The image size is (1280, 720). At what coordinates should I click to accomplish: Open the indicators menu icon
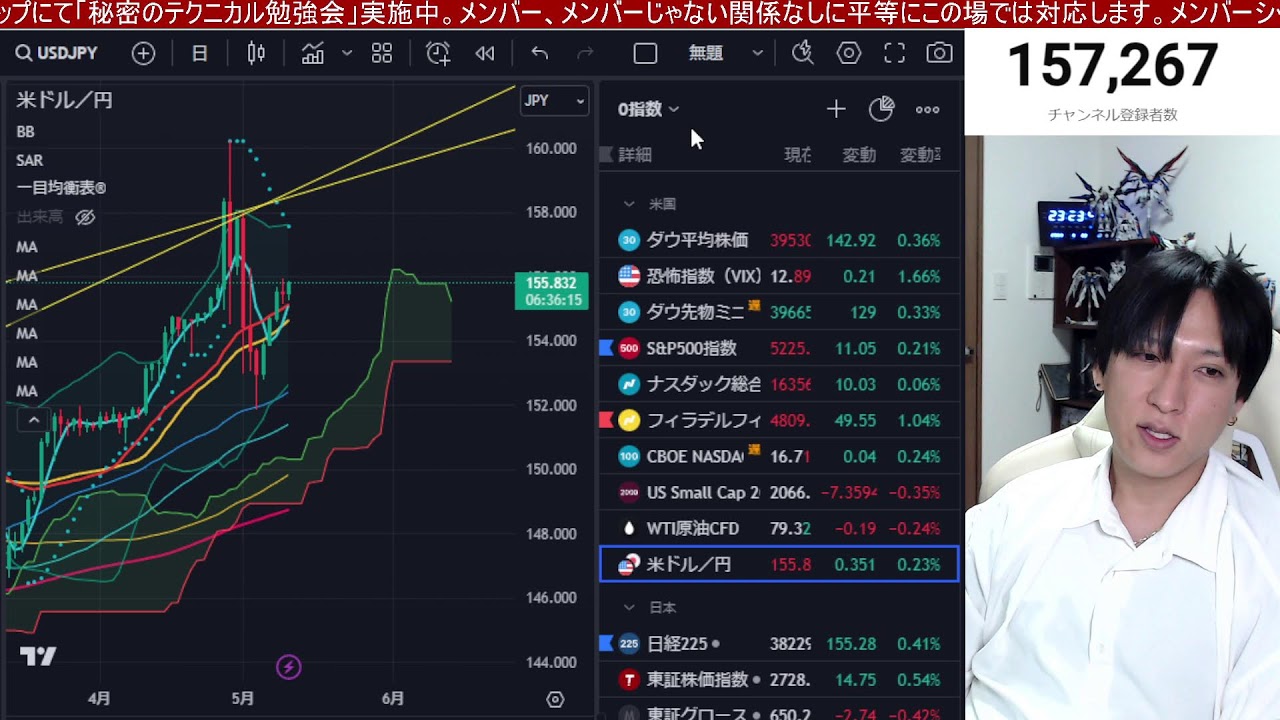313,54
